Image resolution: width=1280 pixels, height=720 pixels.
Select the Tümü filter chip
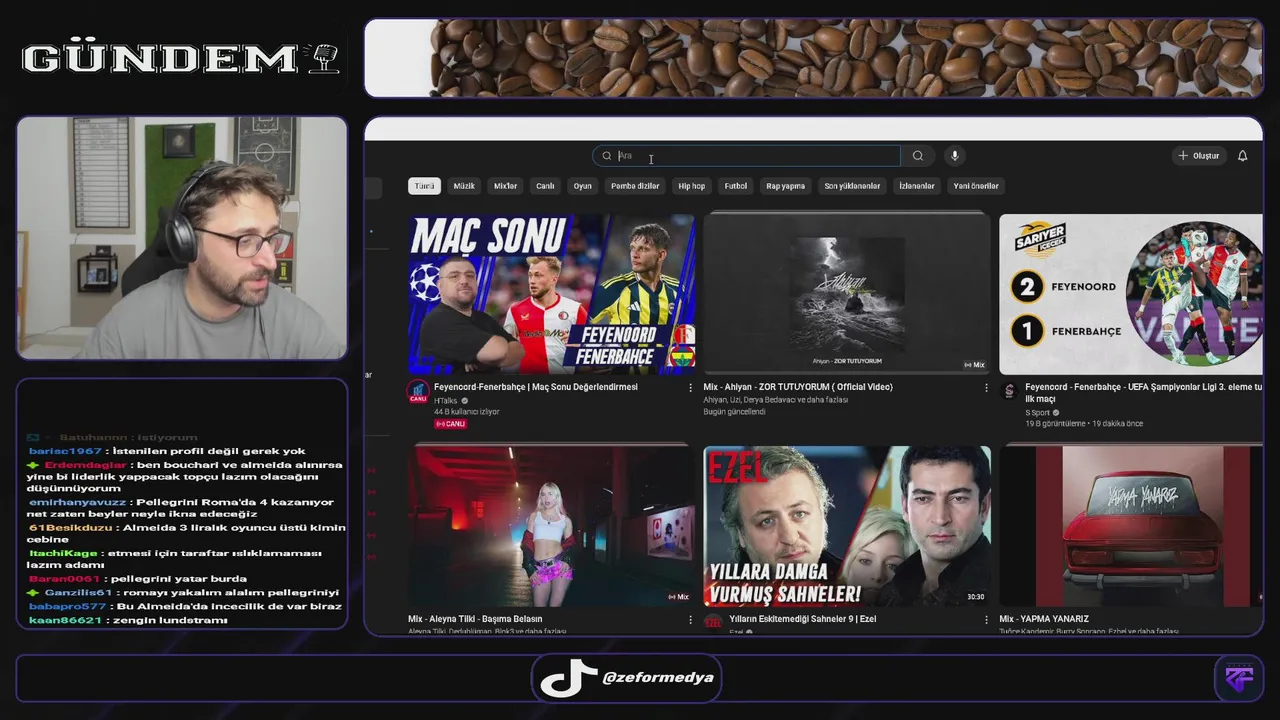pyautogui.click(x=425, y=186)
